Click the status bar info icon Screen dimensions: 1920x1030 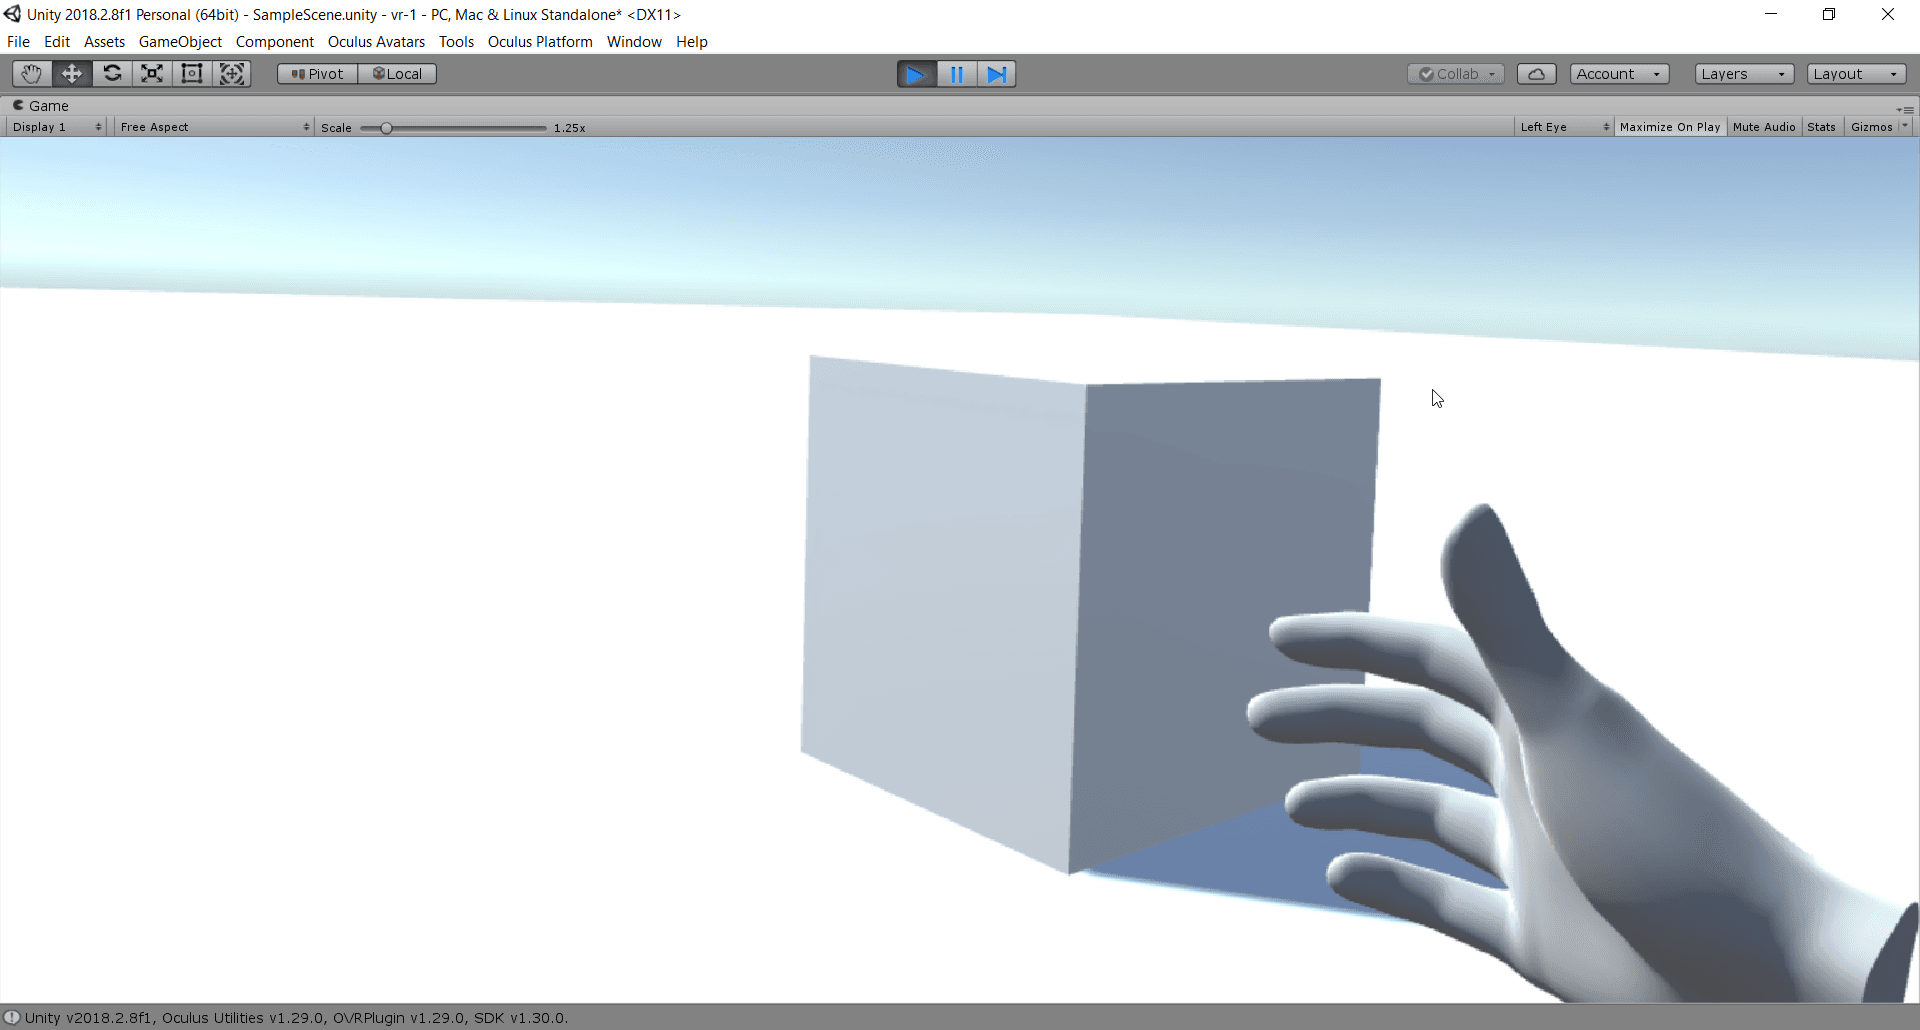[12, 1018]
